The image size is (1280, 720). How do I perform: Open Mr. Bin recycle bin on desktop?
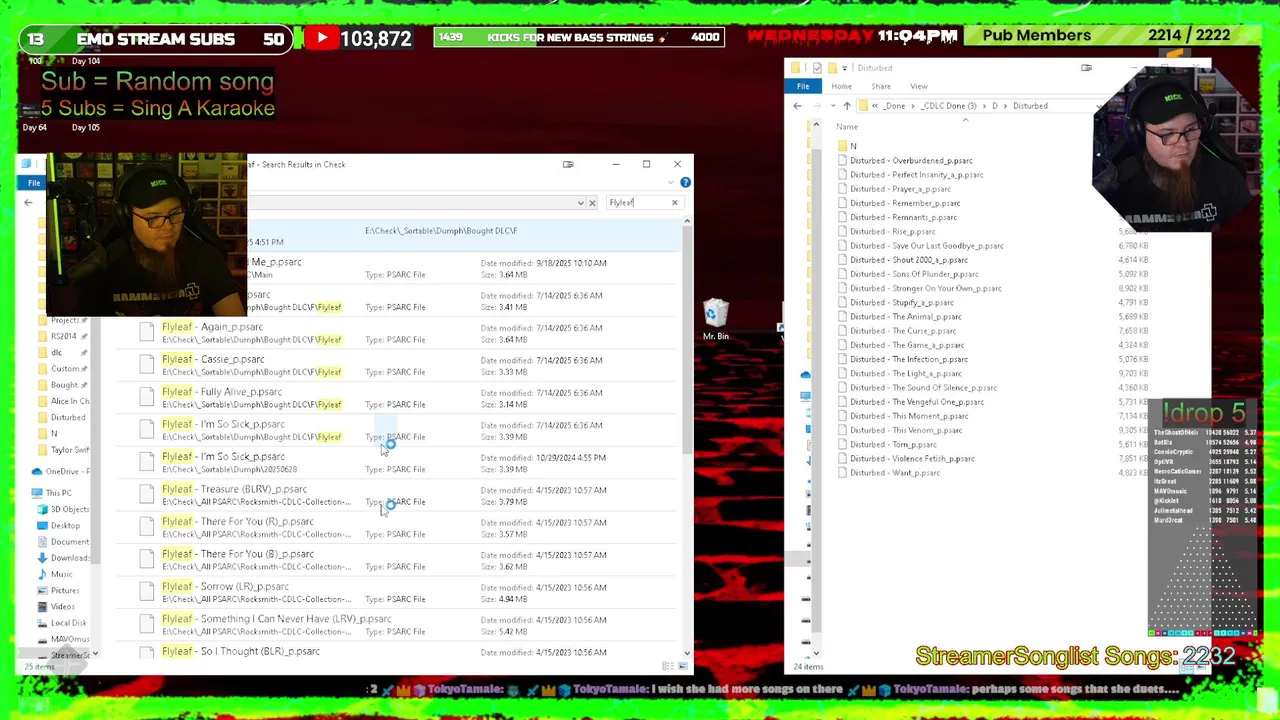[715, 320]
